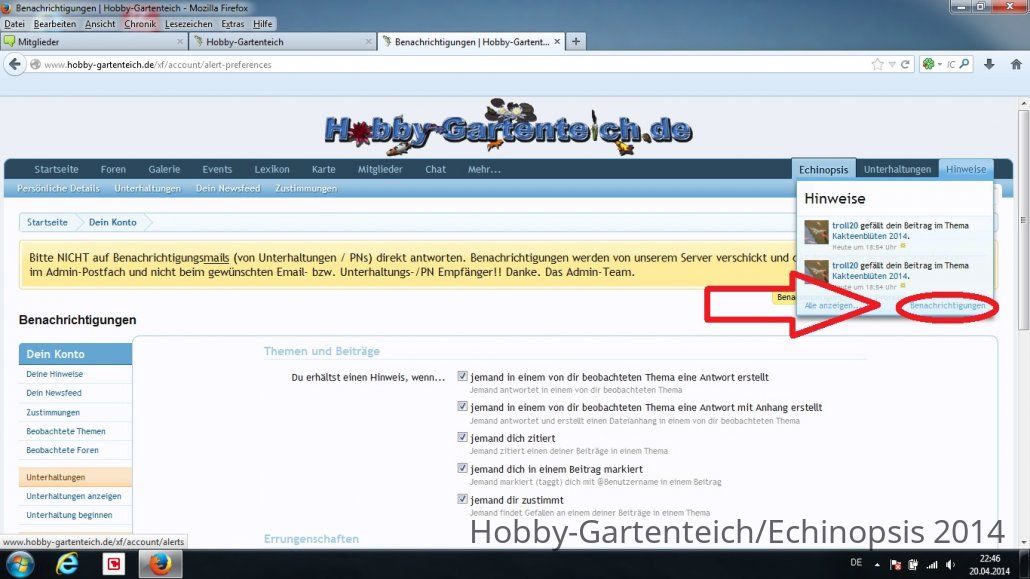Go to the browser home page icon

[1016, 64]
